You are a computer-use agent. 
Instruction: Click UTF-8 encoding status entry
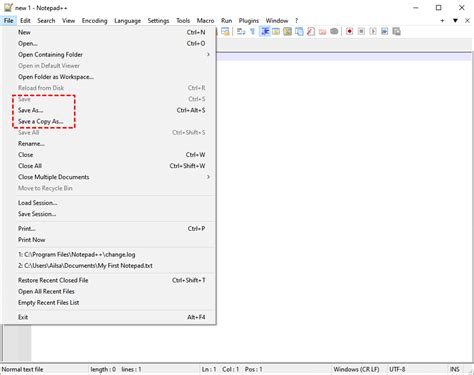(397, 369)
